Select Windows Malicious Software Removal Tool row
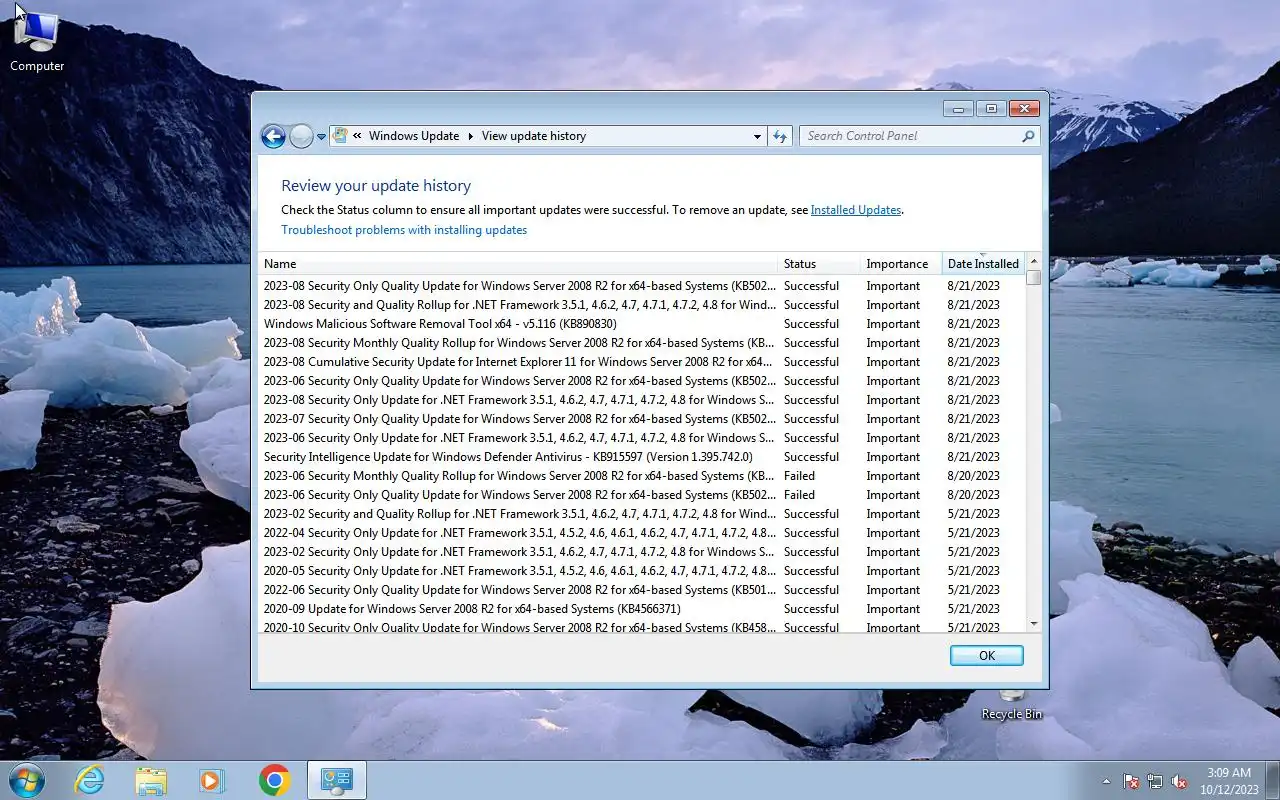 [641, 324]
